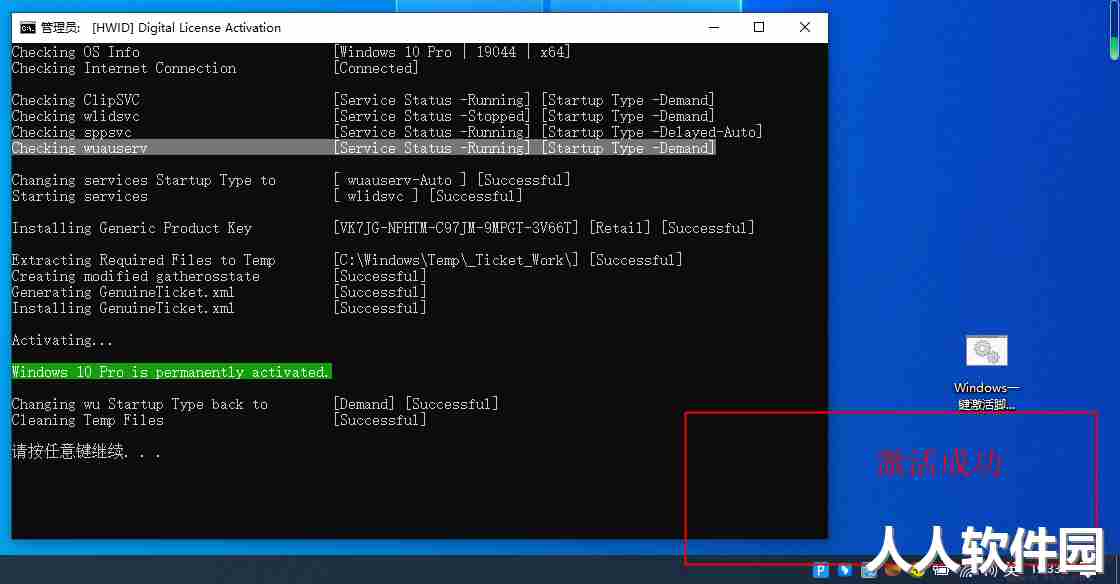Click 'Installing GenuineTicket.xml' line
Screen dimensions: 1120x584
123,308
